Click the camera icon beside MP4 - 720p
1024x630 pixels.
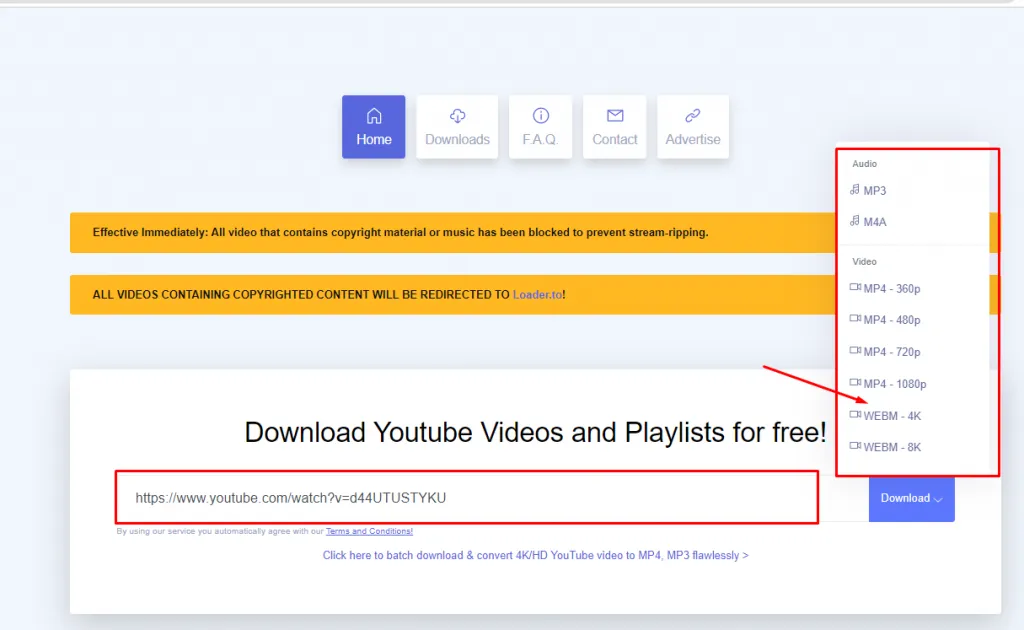click(x=855, y=351)
